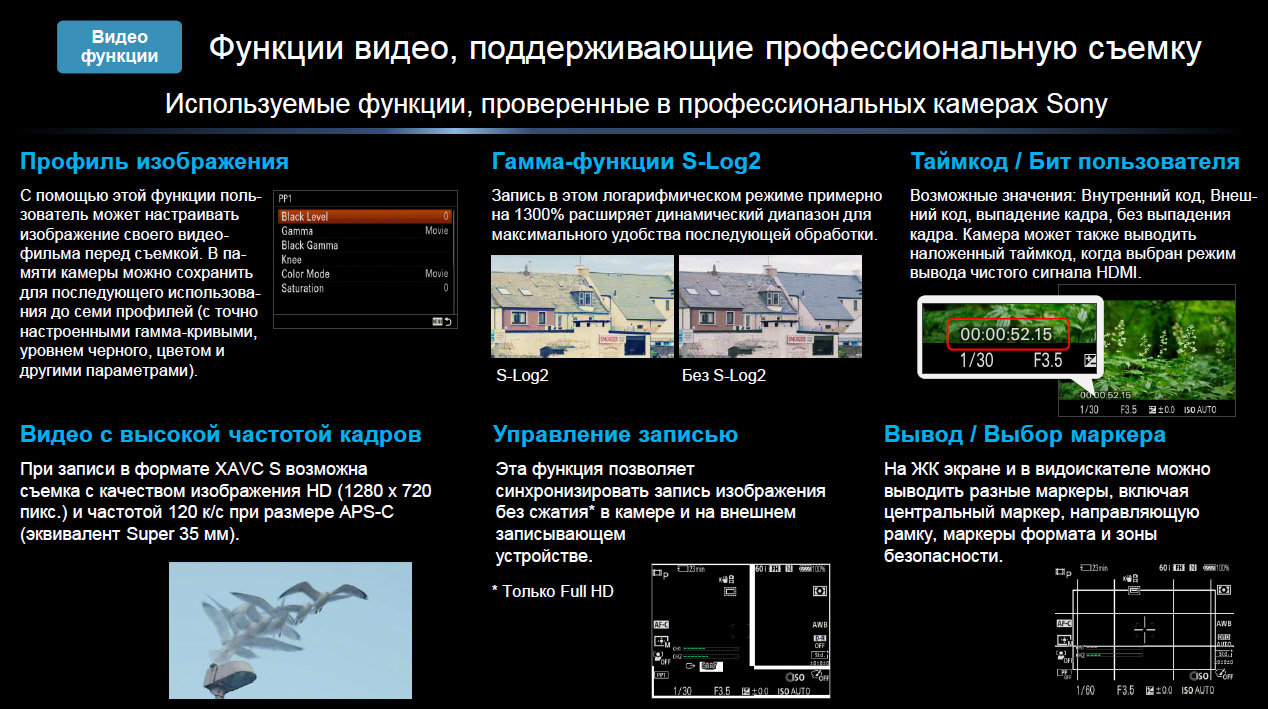Image resolution: width=1268 pixels, height=709 pixels.
Task: Select the highlighted Black Level menu row
Action: (364, 216)
